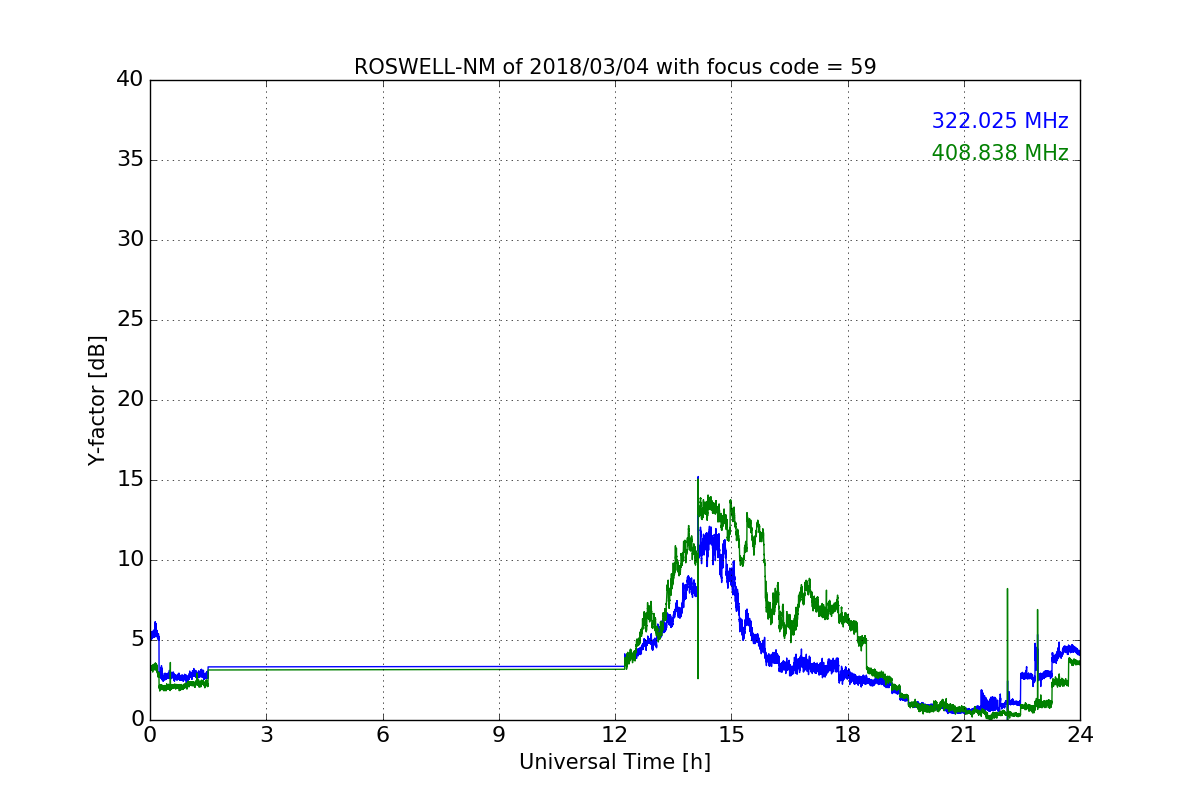The height and width of the screenshot is (800, 1200).
Task: Select the 322.025 MHz legend label
Action: point(1000,121)
